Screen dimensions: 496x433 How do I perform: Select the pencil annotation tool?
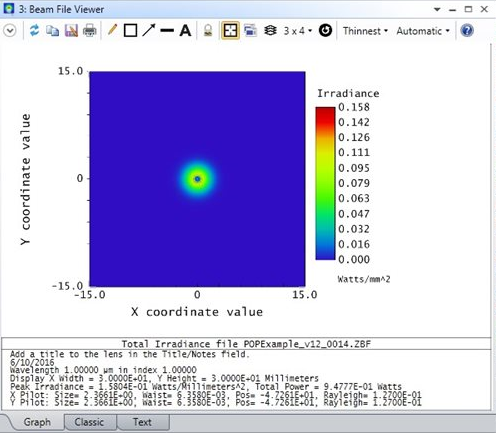pos(112,30)
